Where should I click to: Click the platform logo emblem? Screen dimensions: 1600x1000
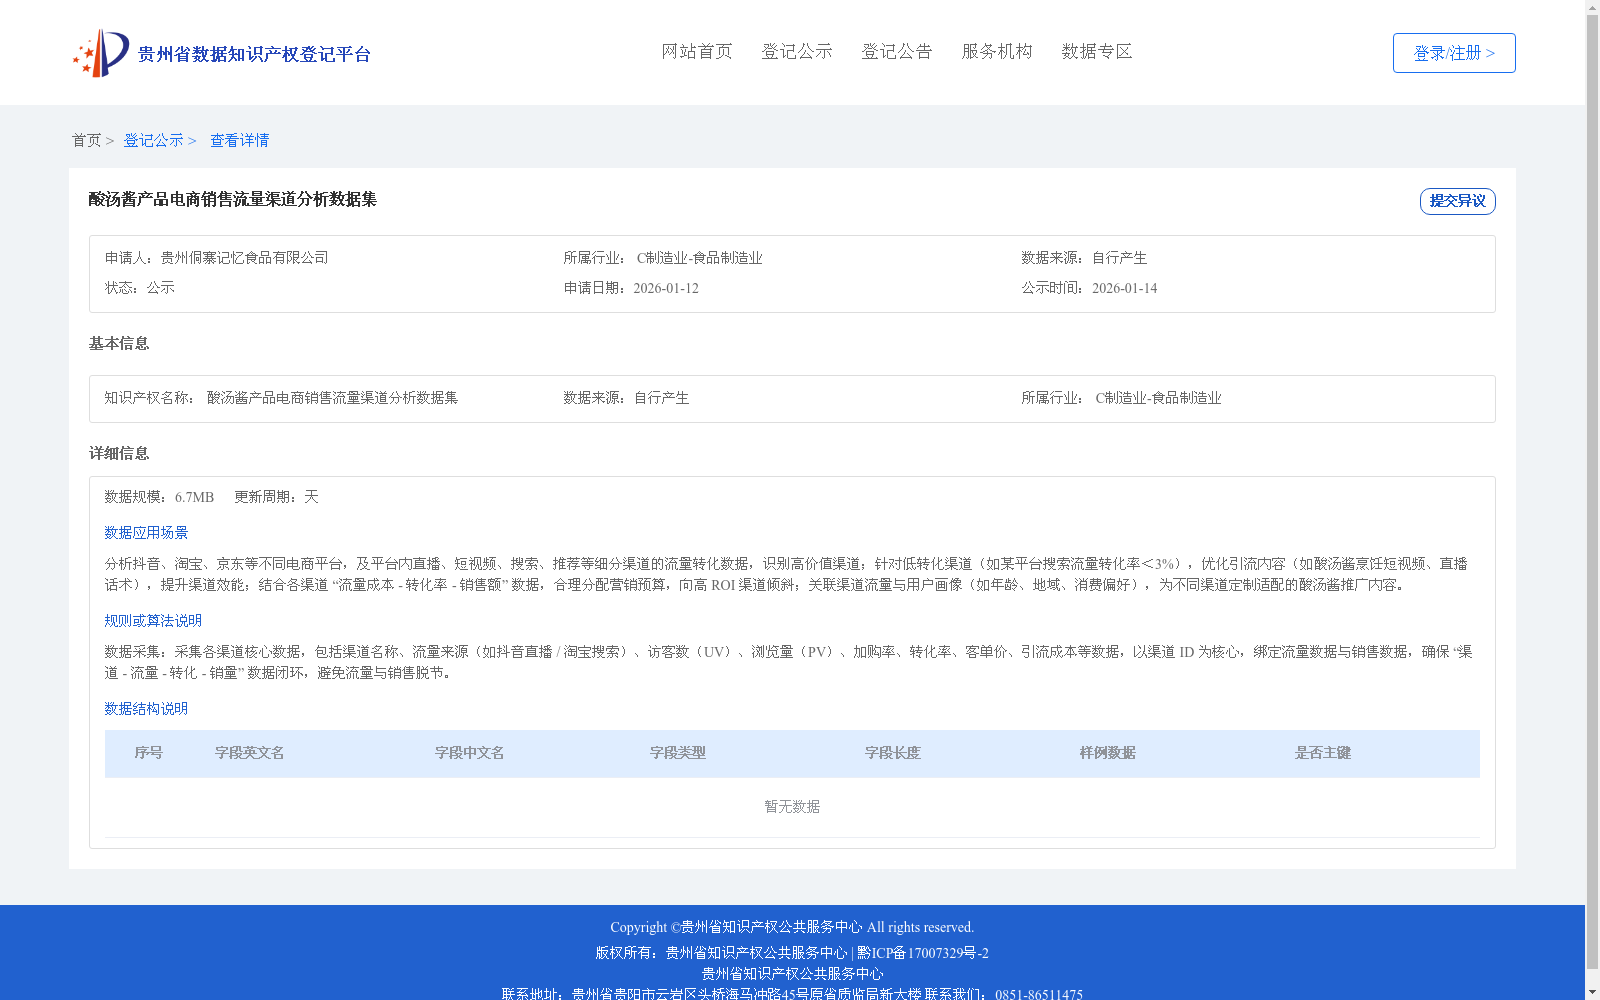click(101, 53)
